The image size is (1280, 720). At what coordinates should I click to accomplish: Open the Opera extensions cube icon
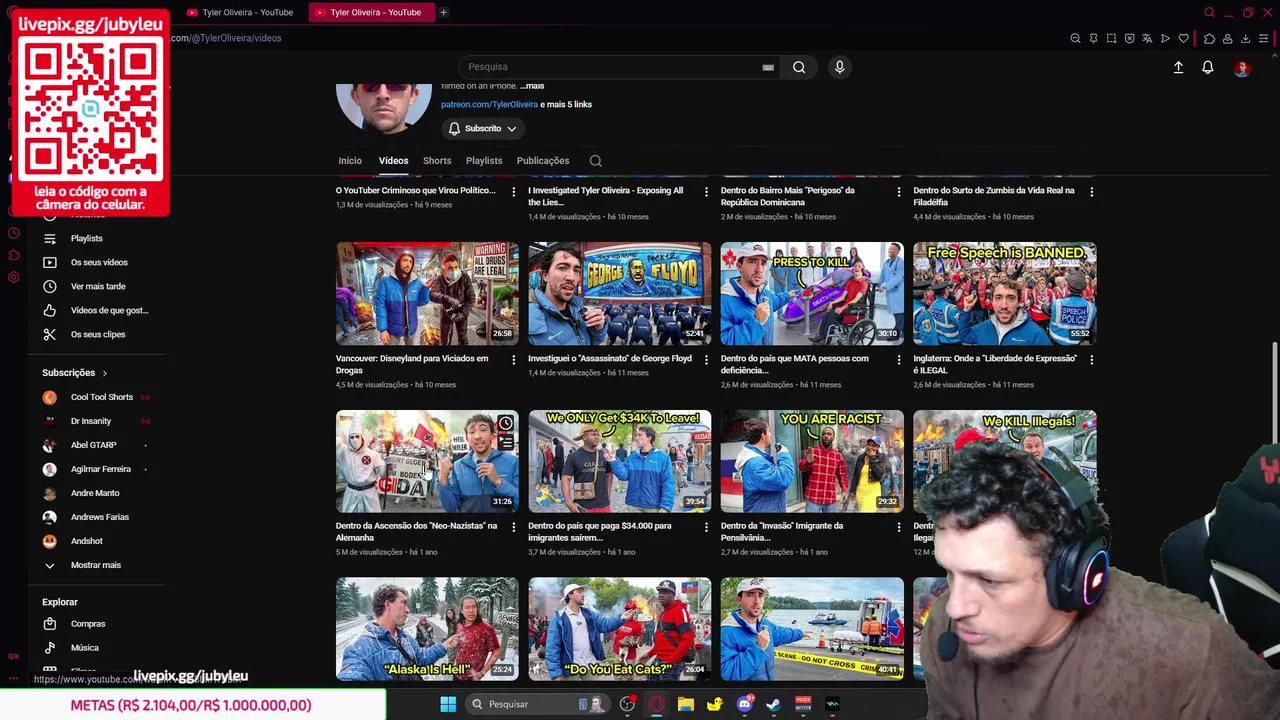click(x=1209, y=39)
